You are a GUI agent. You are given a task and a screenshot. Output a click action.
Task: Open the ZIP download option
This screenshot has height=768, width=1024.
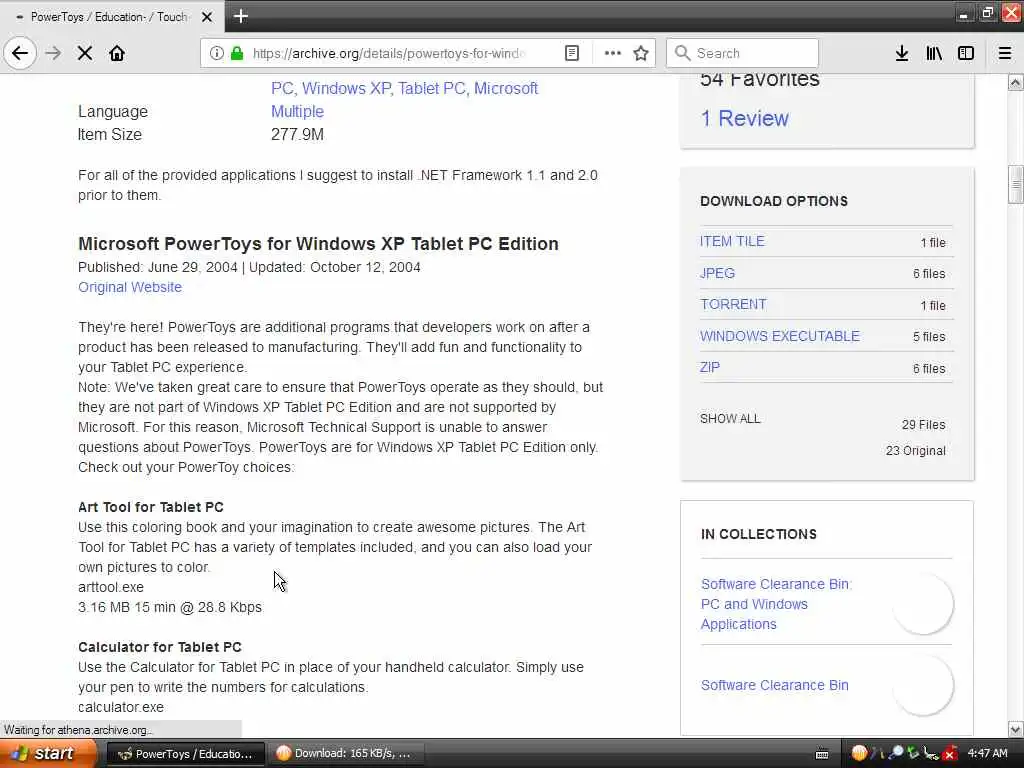(710, 367)
